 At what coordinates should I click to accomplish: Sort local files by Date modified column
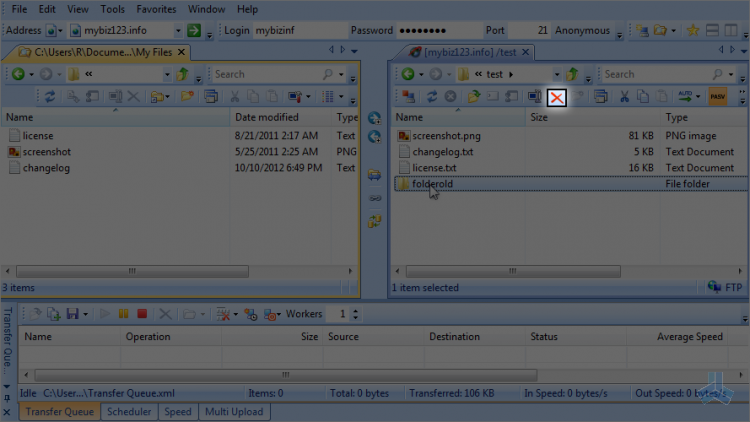(x=280, y=117)
